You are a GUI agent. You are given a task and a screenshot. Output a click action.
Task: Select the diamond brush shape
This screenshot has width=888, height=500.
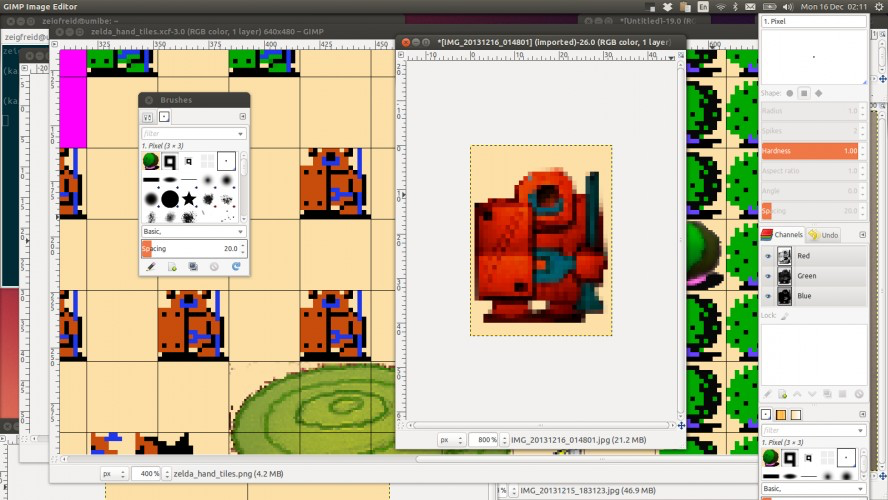(x=818, y=93)
